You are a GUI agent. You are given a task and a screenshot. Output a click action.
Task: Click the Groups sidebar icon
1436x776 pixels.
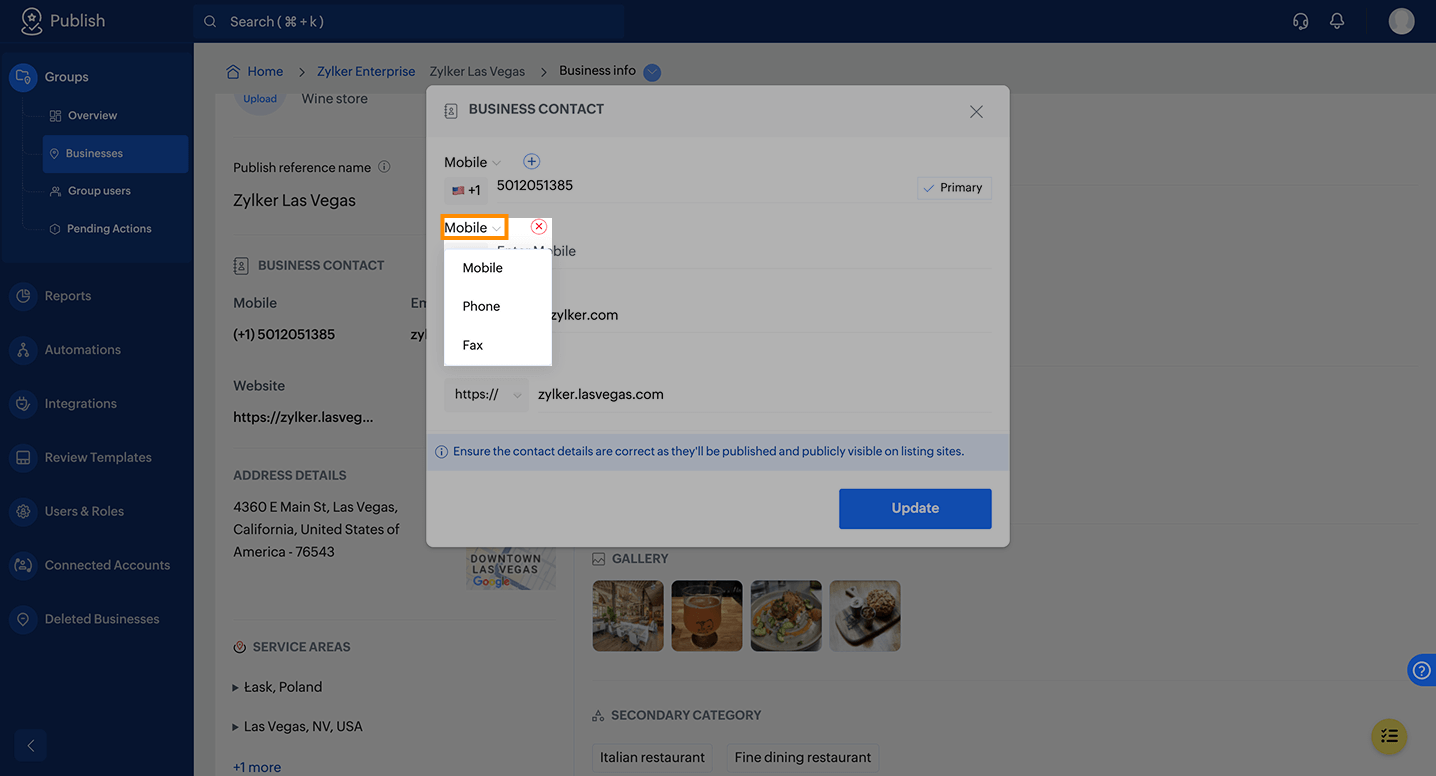coord(23,77)
